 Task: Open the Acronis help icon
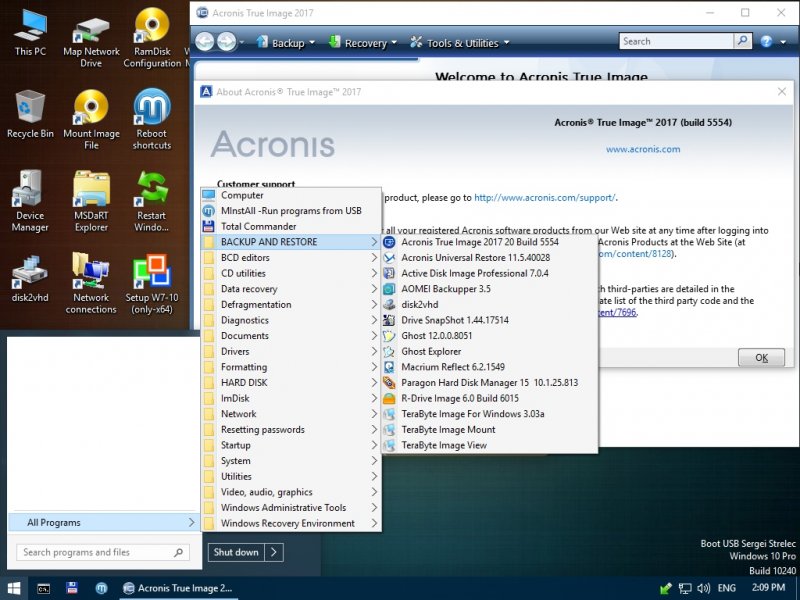coord(766,42)
